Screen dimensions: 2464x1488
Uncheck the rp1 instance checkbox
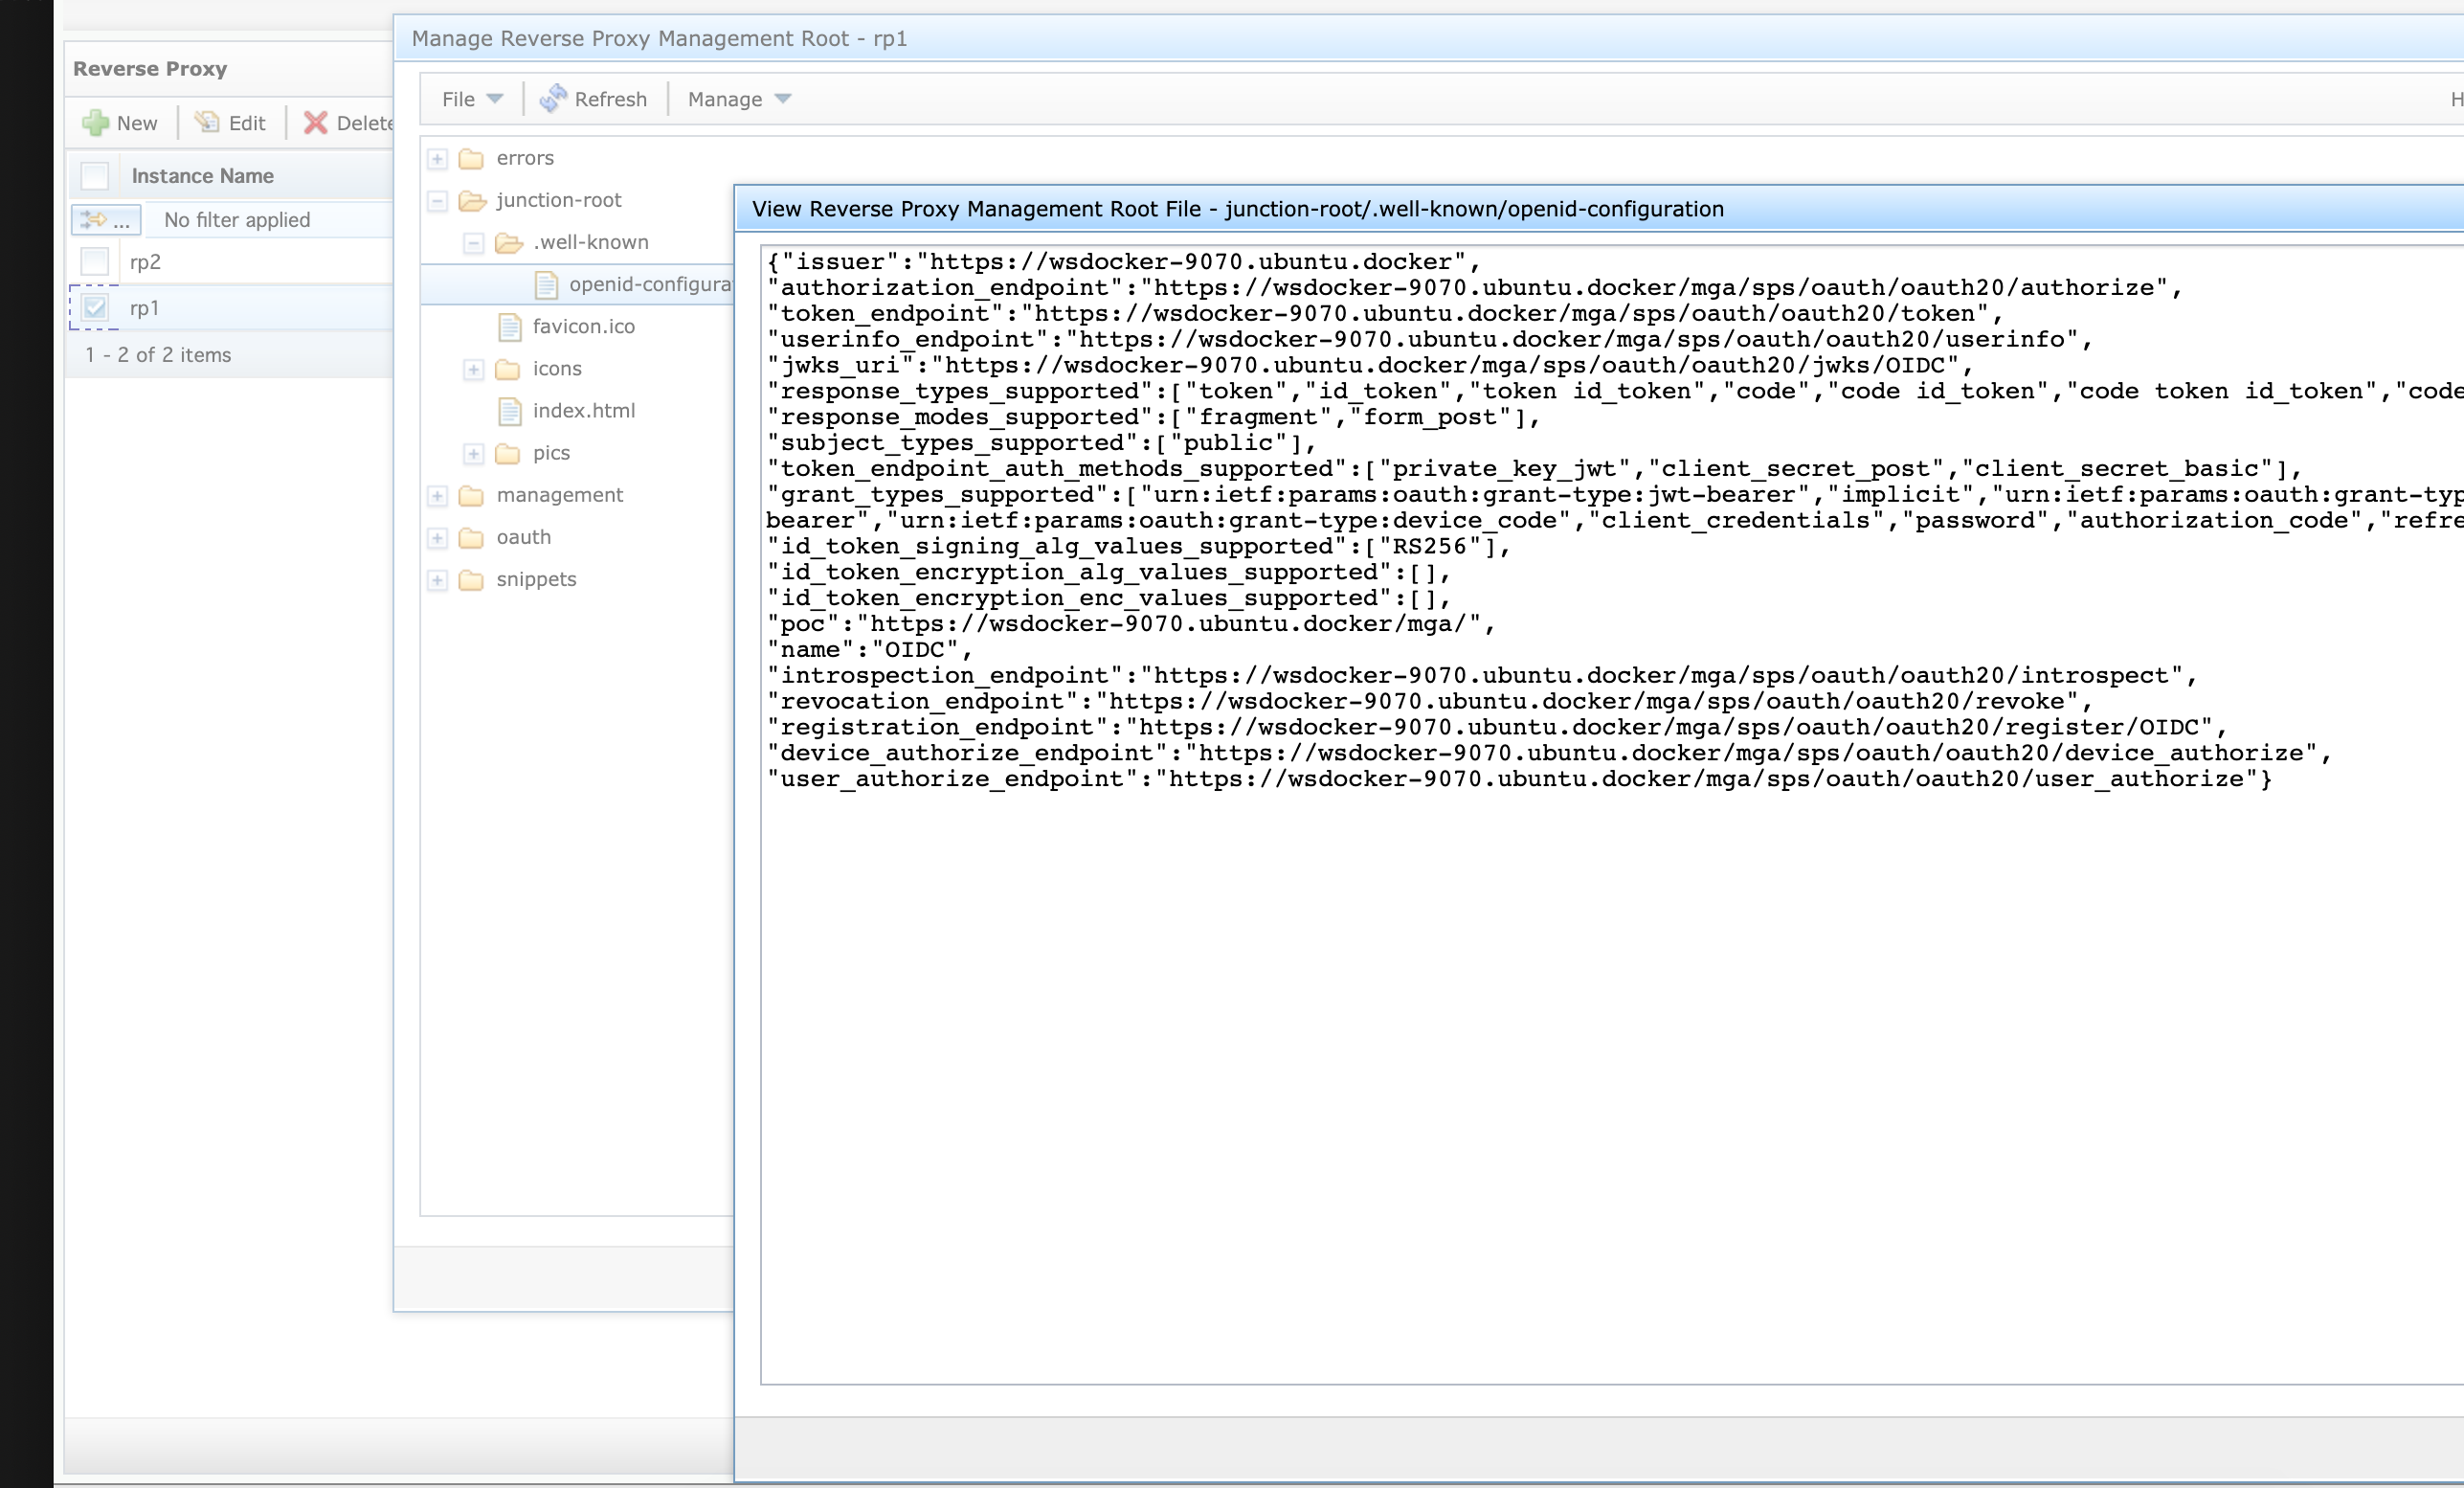tap(95, 308)
